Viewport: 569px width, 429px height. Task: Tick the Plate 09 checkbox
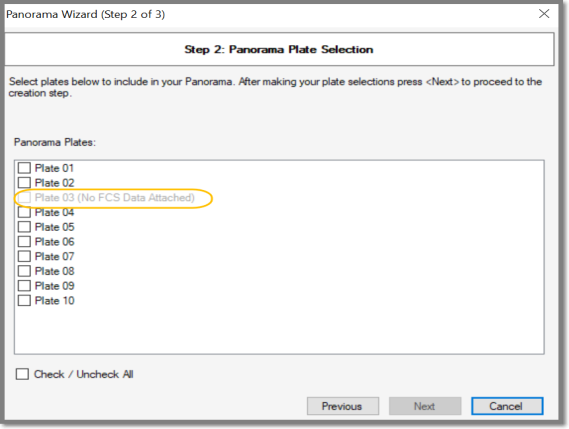[24, 286]
